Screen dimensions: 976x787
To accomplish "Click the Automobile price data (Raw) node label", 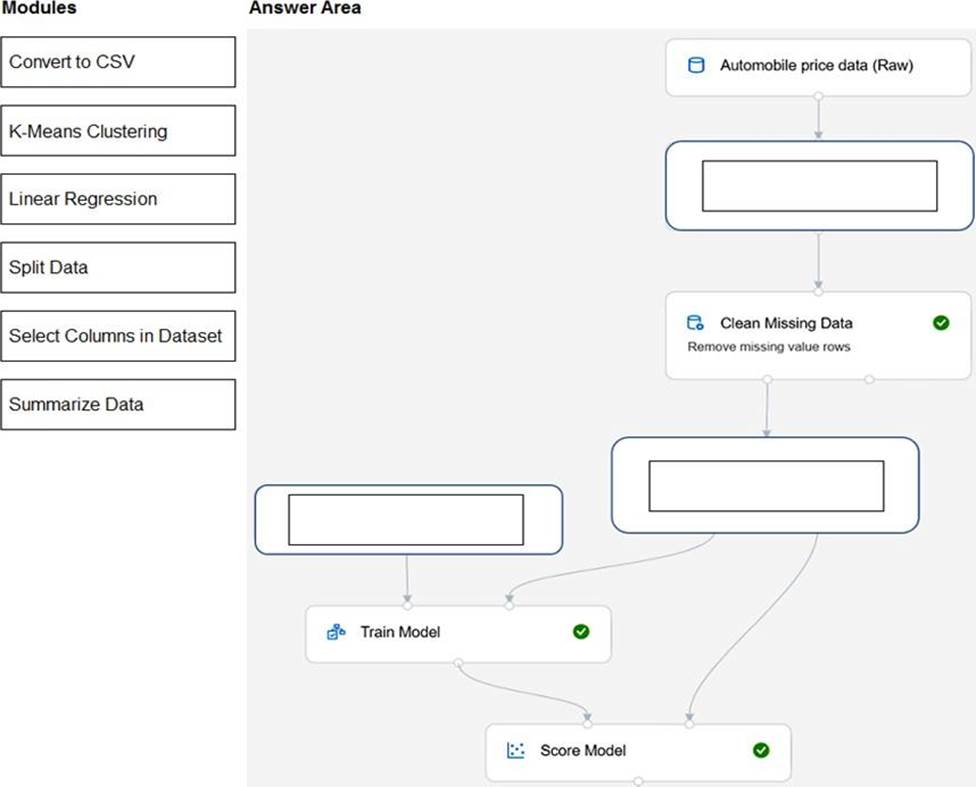I will click(x=816, y=66).
